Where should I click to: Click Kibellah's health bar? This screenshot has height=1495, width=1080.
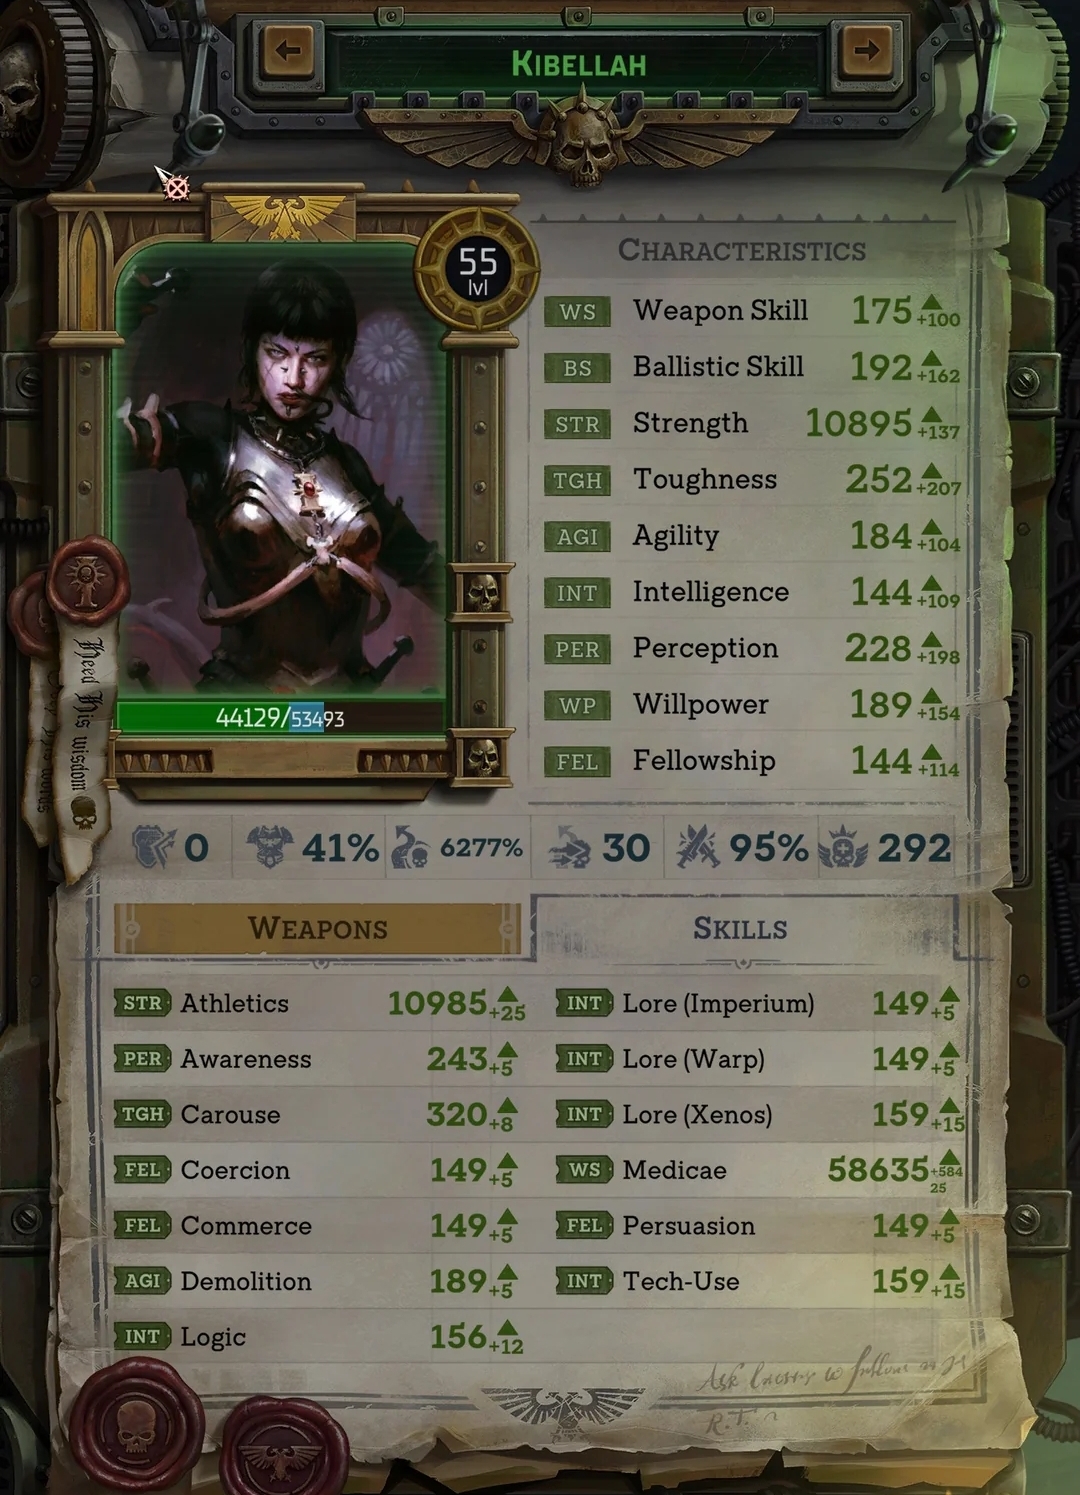point(280,717)
